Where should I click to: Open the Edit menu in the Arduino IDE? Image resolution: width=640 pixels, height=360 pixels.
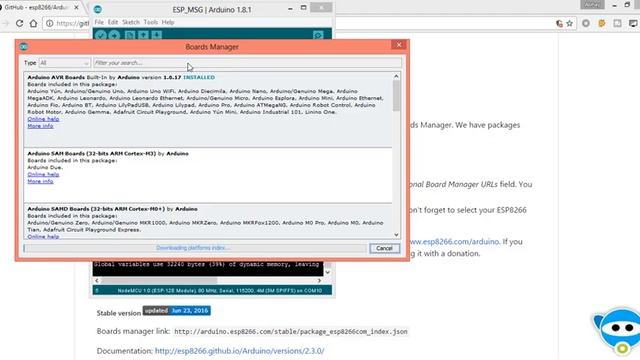point(113,22)
